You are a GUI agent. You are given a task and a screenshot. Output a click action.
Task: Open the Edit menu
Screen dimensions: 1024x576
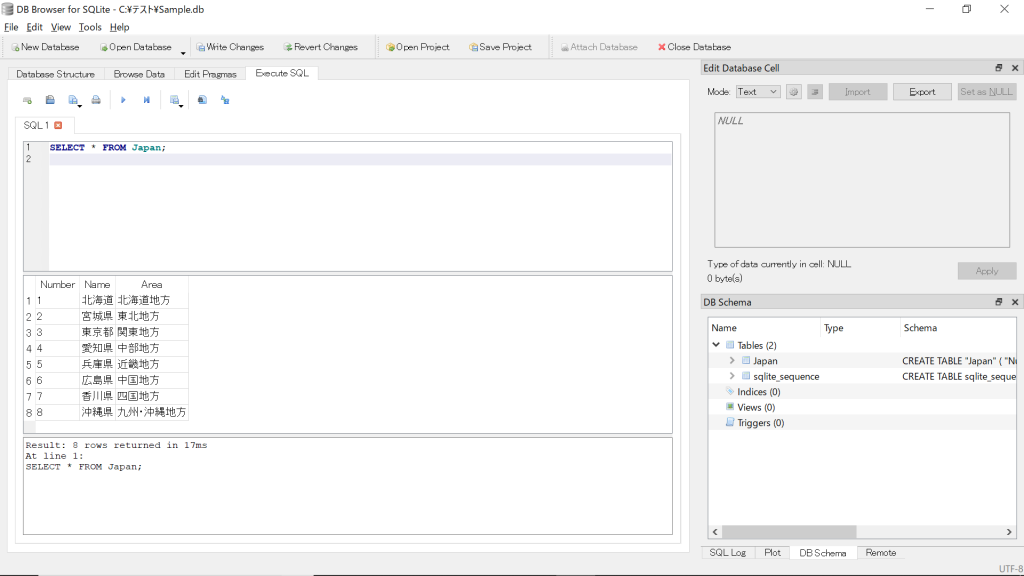tap(35, 27)
